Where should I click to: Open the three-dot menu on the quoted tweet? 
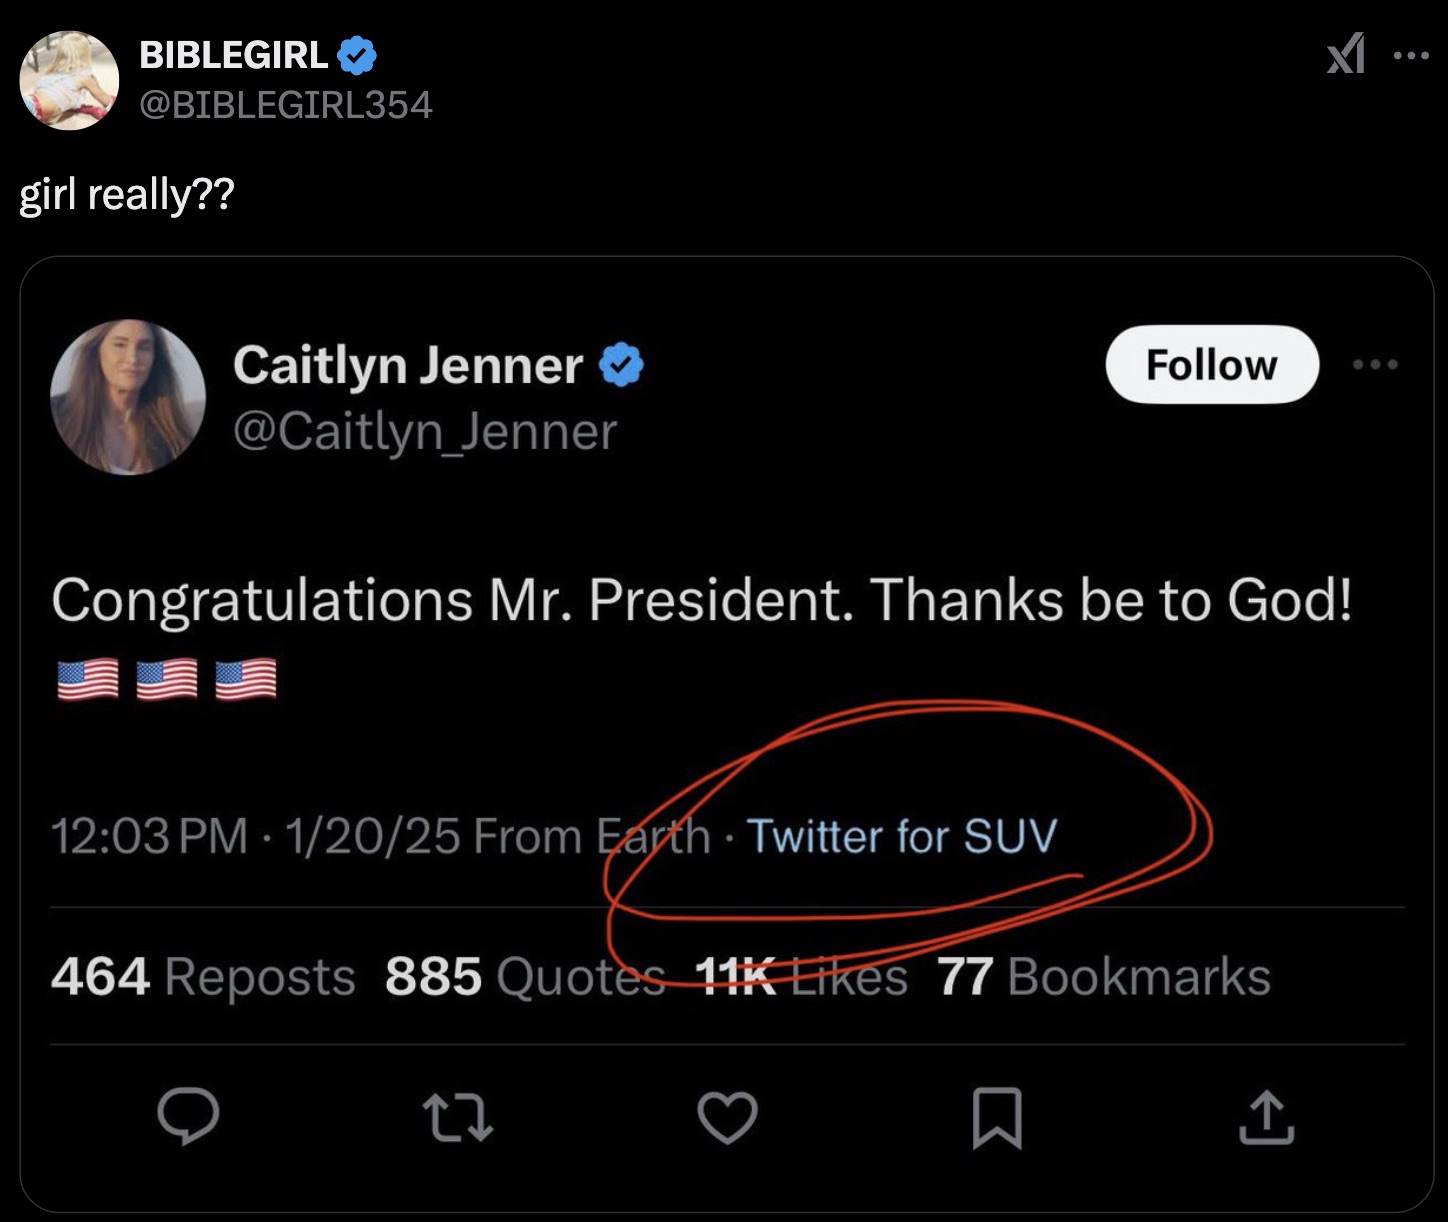pyautogui.click(x=1375, y=365)
